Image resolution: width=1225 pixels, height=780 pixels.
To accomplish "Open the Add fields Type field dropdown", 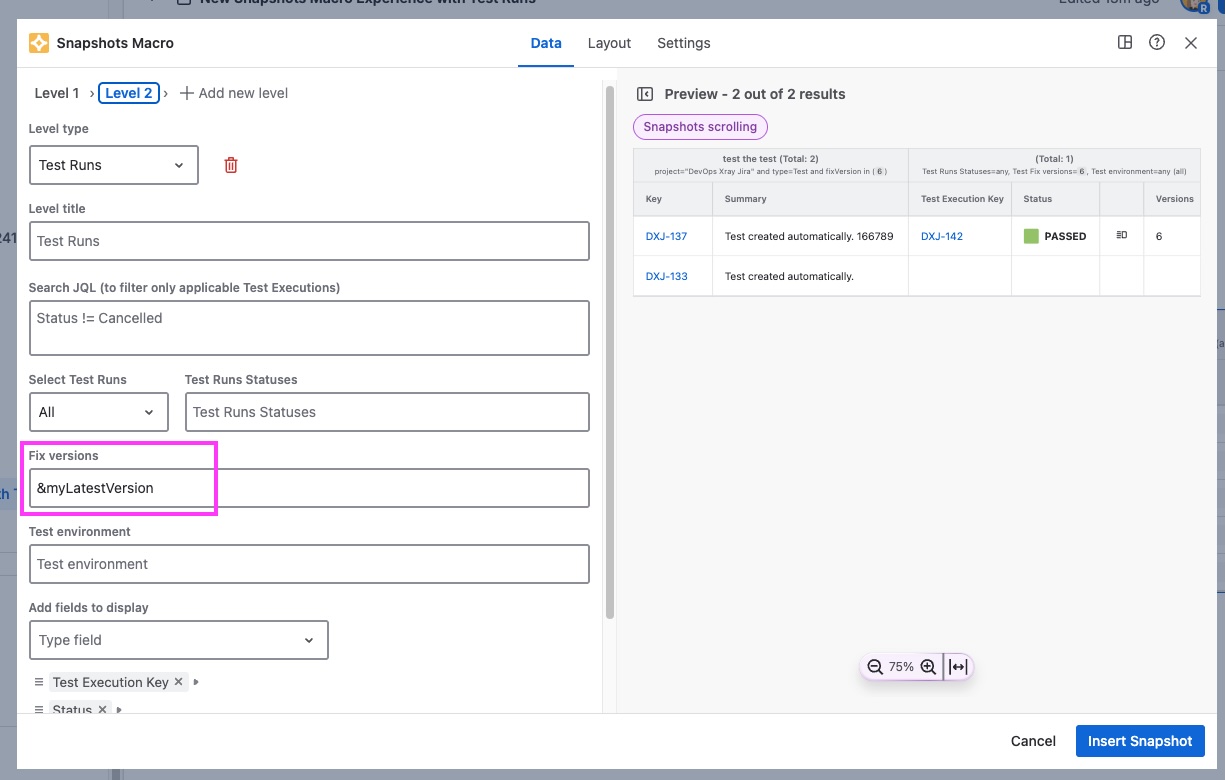I will tap(178, 640).
